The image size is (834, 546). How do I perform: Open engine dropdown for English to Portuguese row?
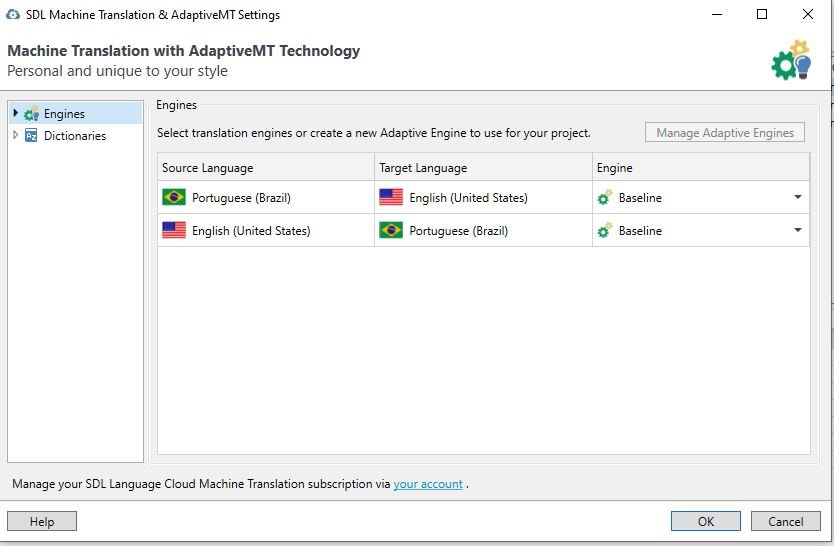[798, 230]
